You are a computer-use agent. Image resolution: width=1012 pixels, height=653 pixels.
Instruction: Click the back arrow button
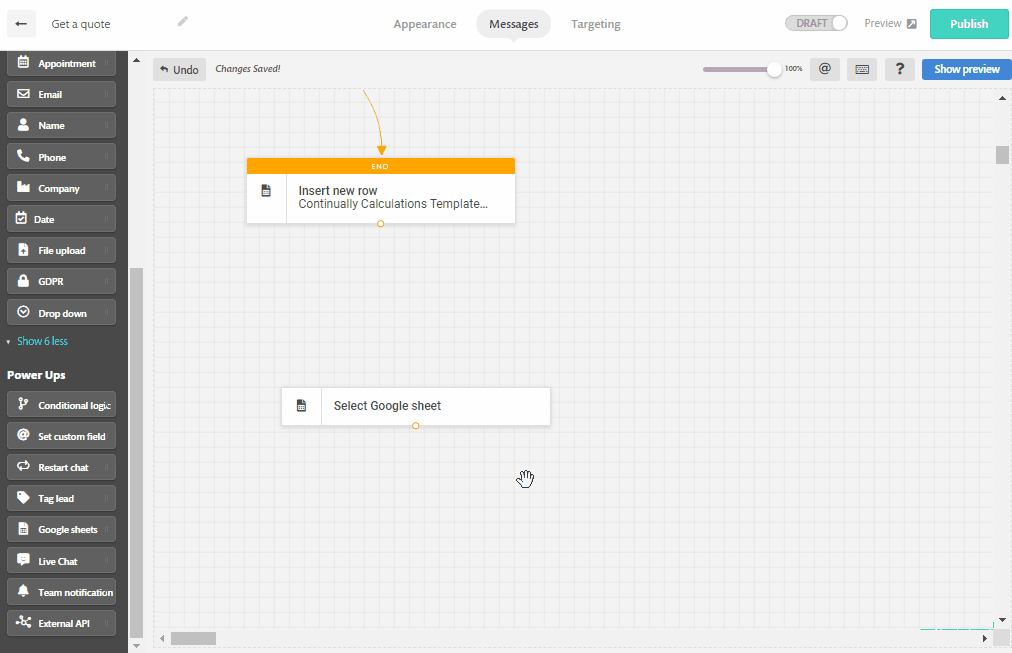click(21, 24)
